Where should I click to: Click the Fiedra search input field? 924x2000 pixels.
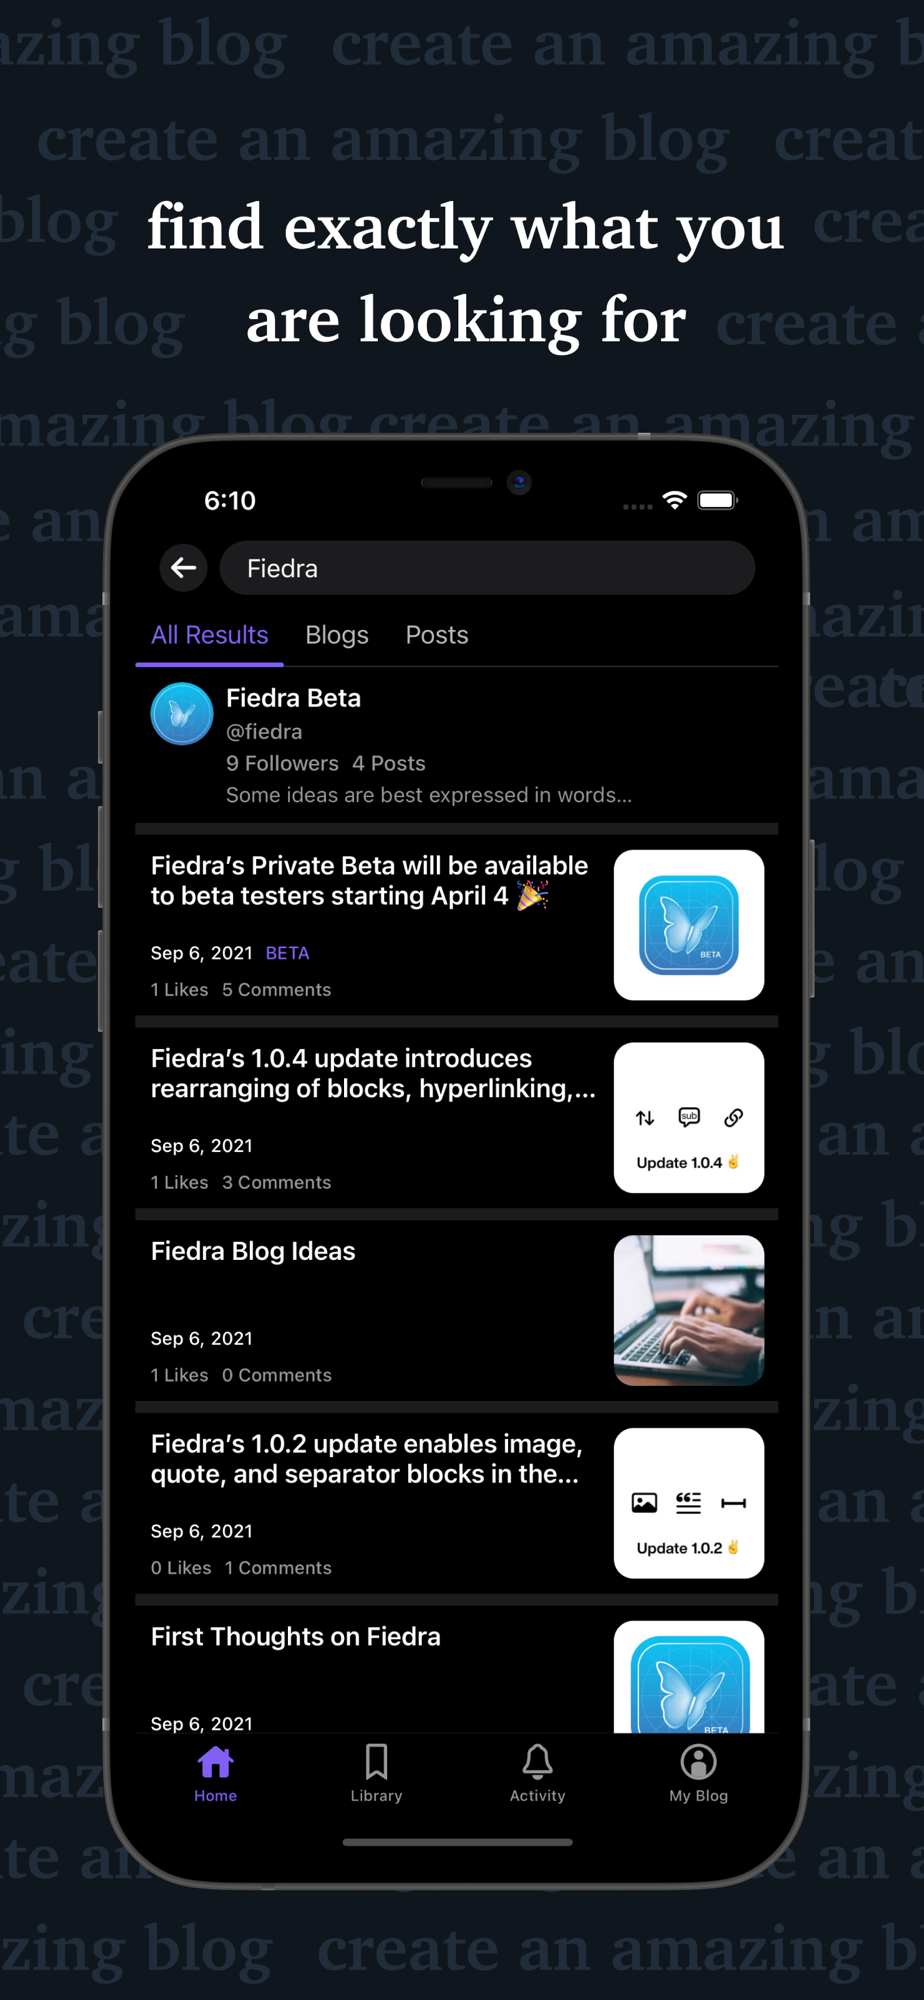(x=487, y=568)
